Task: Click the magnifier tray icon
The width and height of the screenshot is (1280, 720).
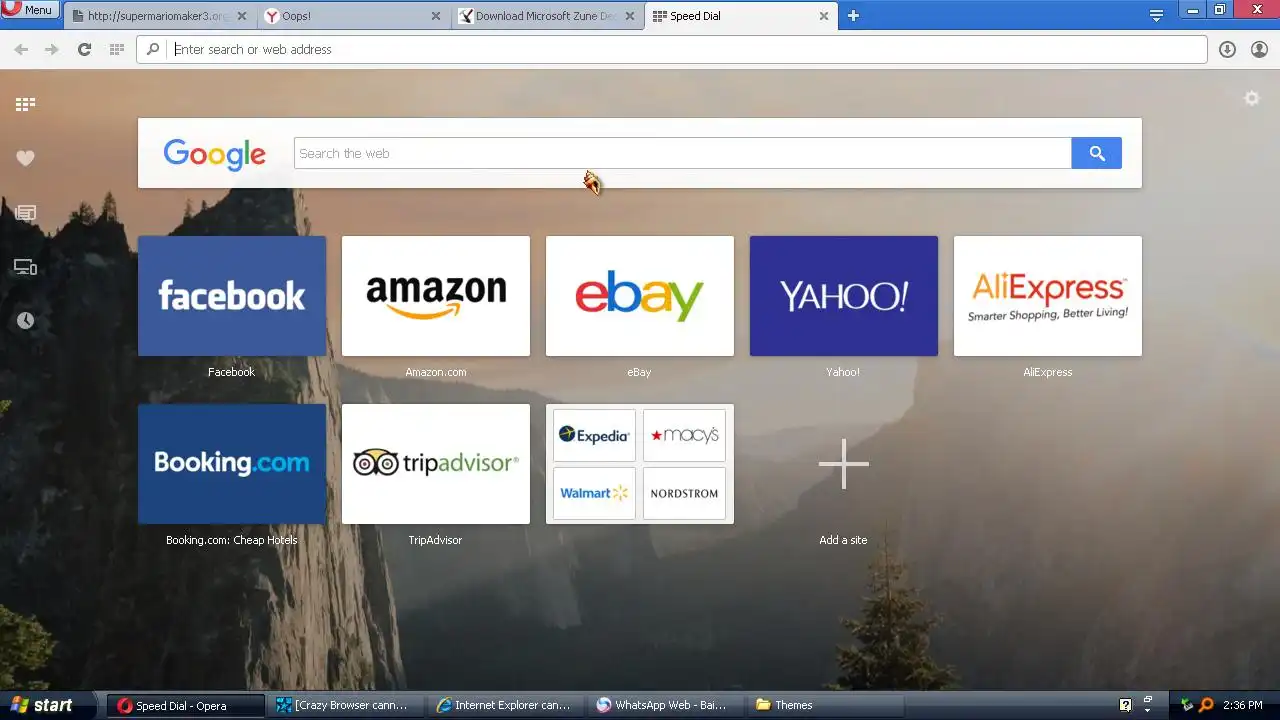Action: tap(1207, 705)
